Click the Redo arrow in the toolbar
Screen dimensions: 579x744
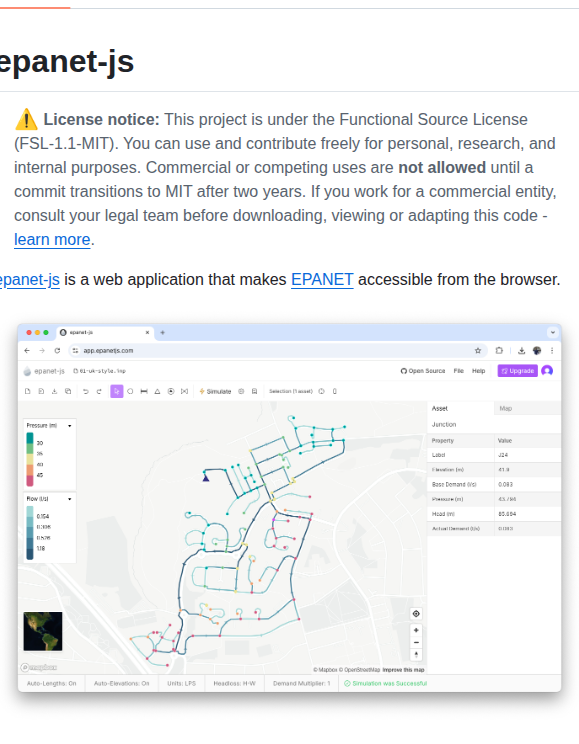pyautogui.click(x=99, y=391)
